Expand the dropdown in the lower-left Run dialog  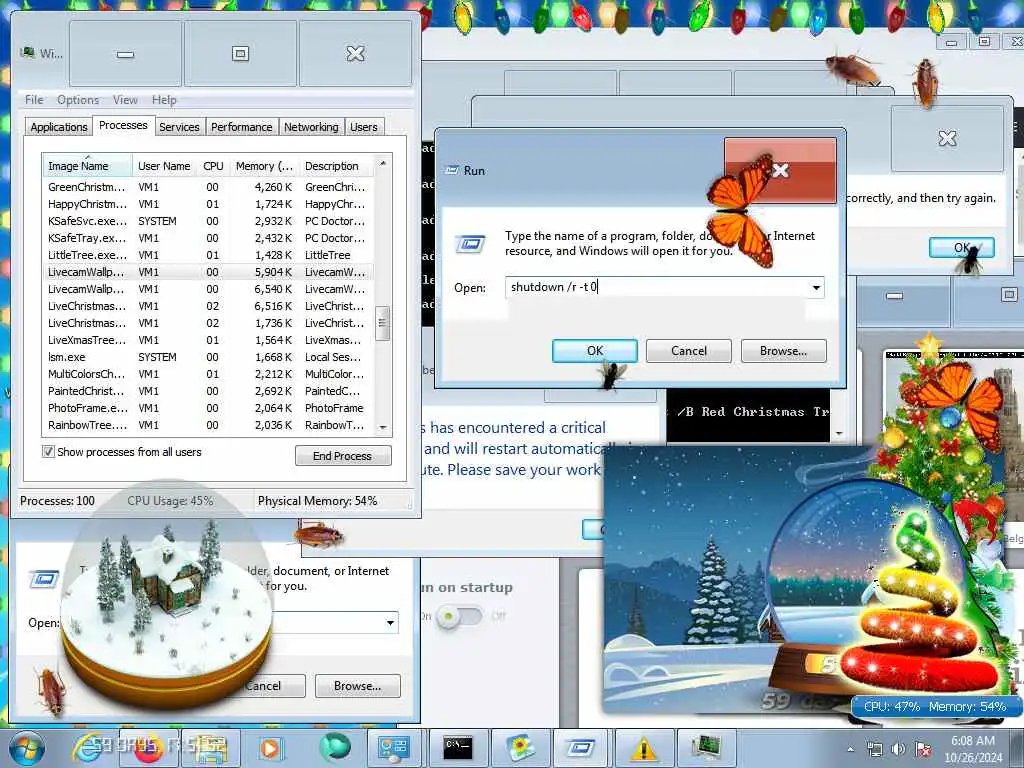390,622
